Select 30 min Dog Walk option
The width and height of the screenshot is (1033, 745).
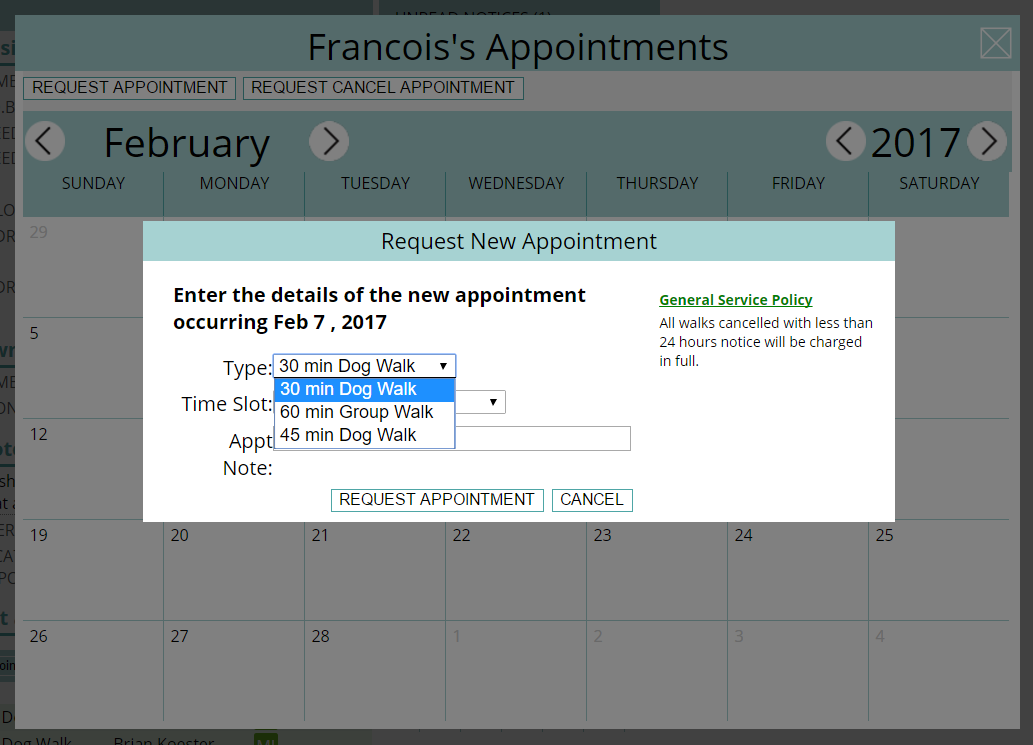tap(364, 389)
